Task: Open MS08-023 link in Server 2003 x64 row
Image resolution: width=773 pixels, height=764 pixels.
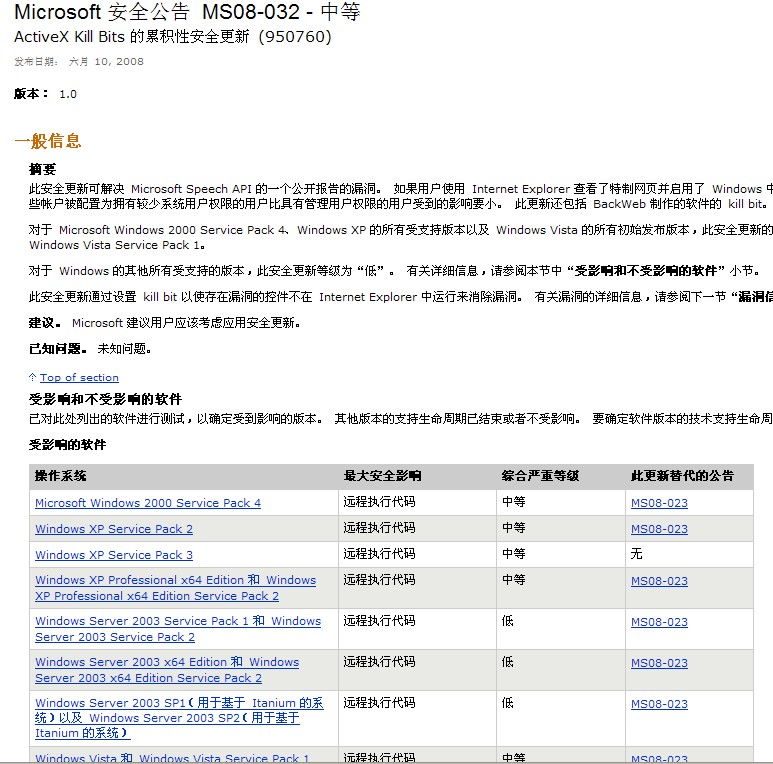Action: [659, 663]
